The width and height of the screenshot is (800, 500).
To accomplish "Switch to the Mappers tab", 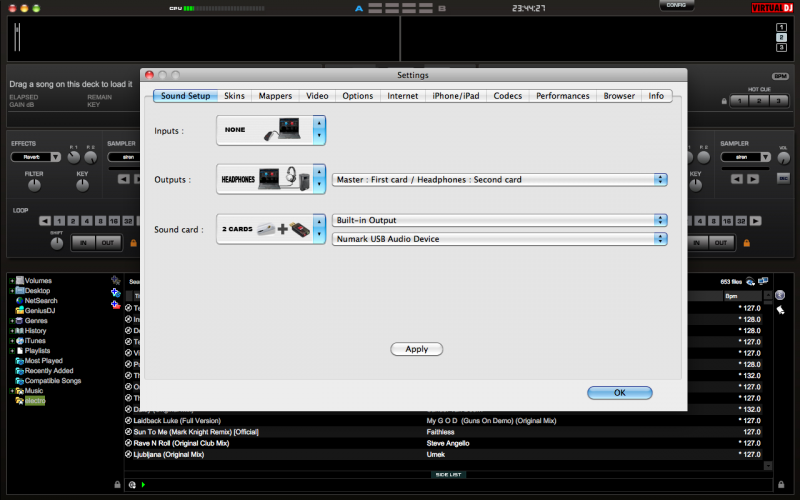I will pyautogui.click(x=275, y=96).
